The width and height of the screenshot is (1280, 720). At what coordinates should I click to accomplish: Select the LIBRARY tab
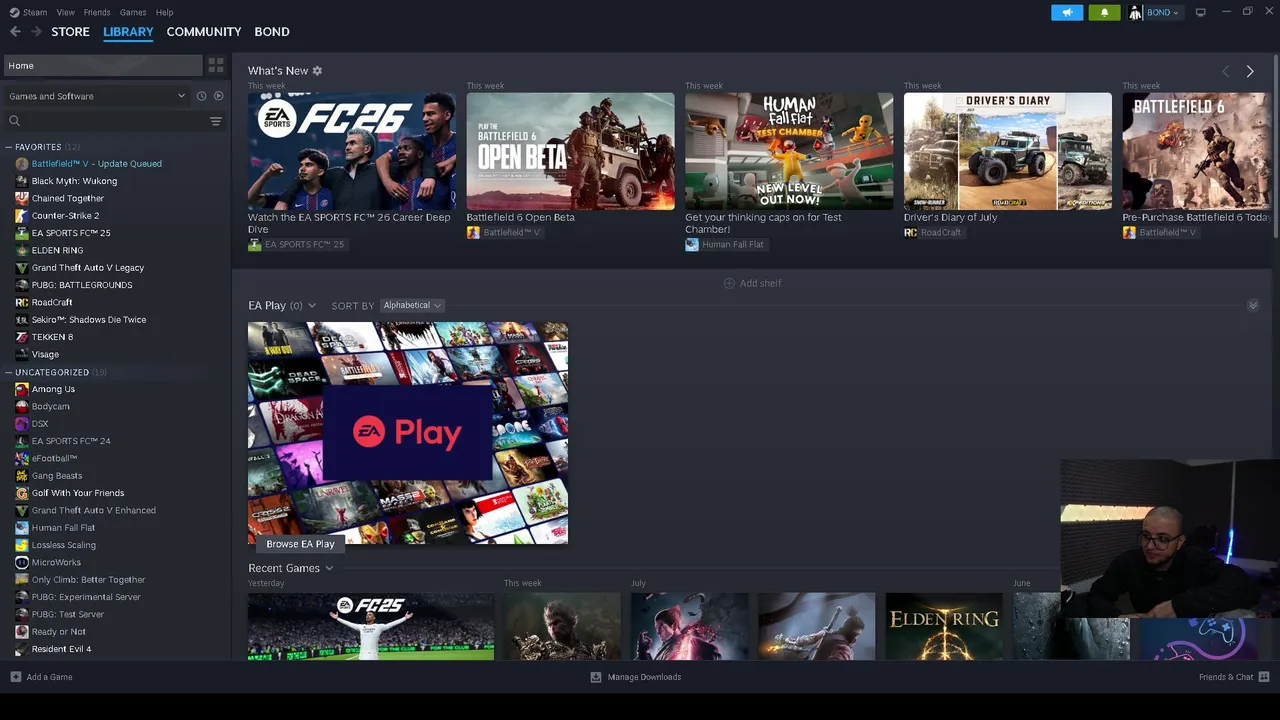[128, 32]
